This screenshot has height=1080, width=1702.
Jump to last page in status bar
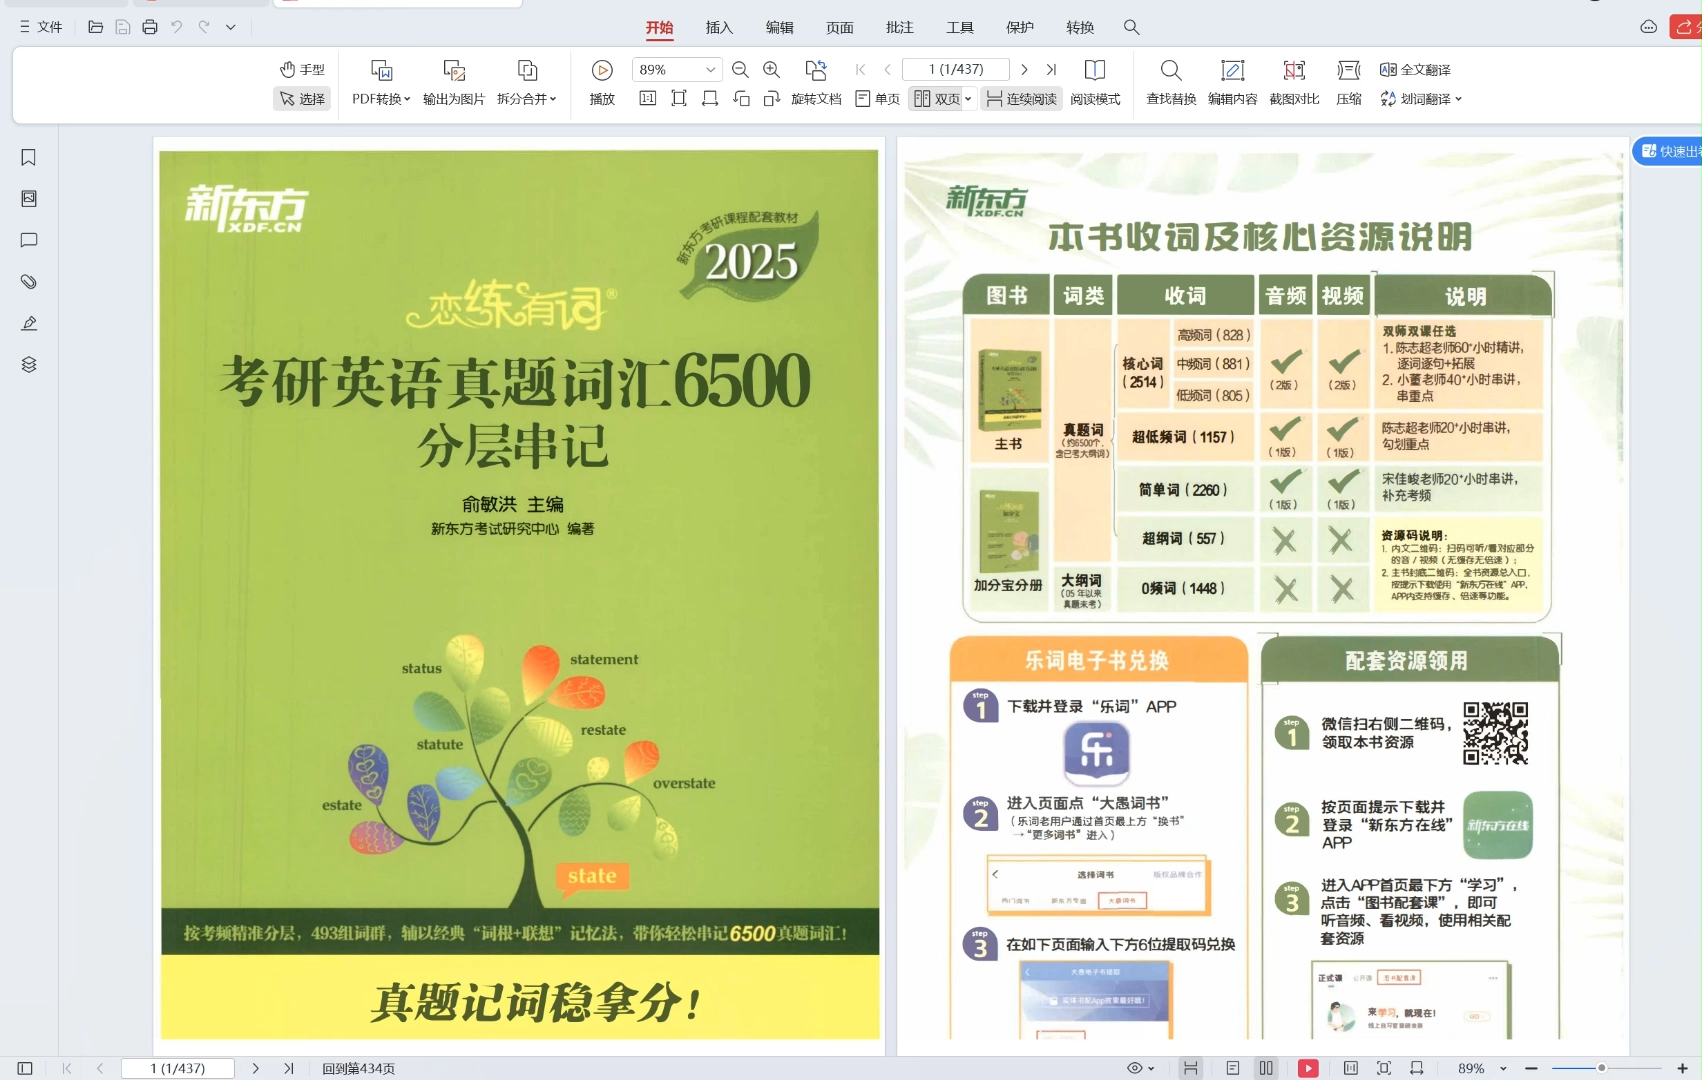point(288,1068)
